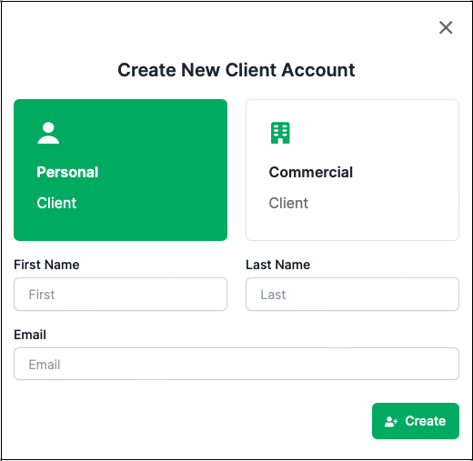This screenshot has height=461, width=473.
Task: Close the Create New Client Account dialog
Action: (x=445, y=28)
